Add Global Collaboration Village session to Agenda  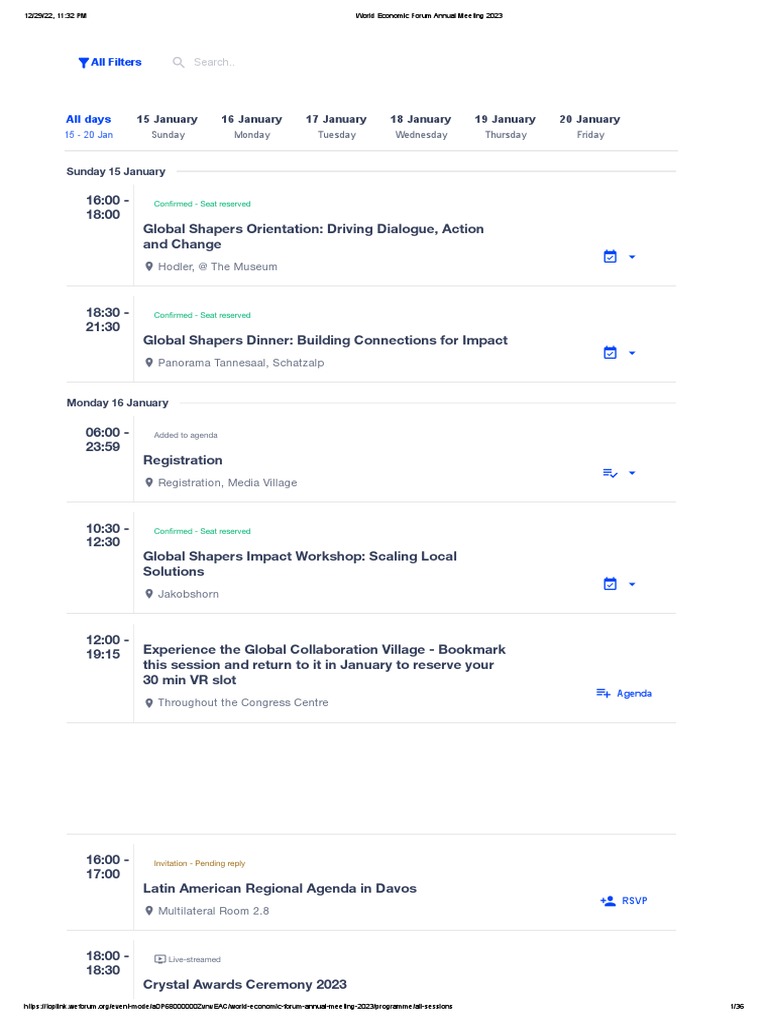(x=624, y=693)
